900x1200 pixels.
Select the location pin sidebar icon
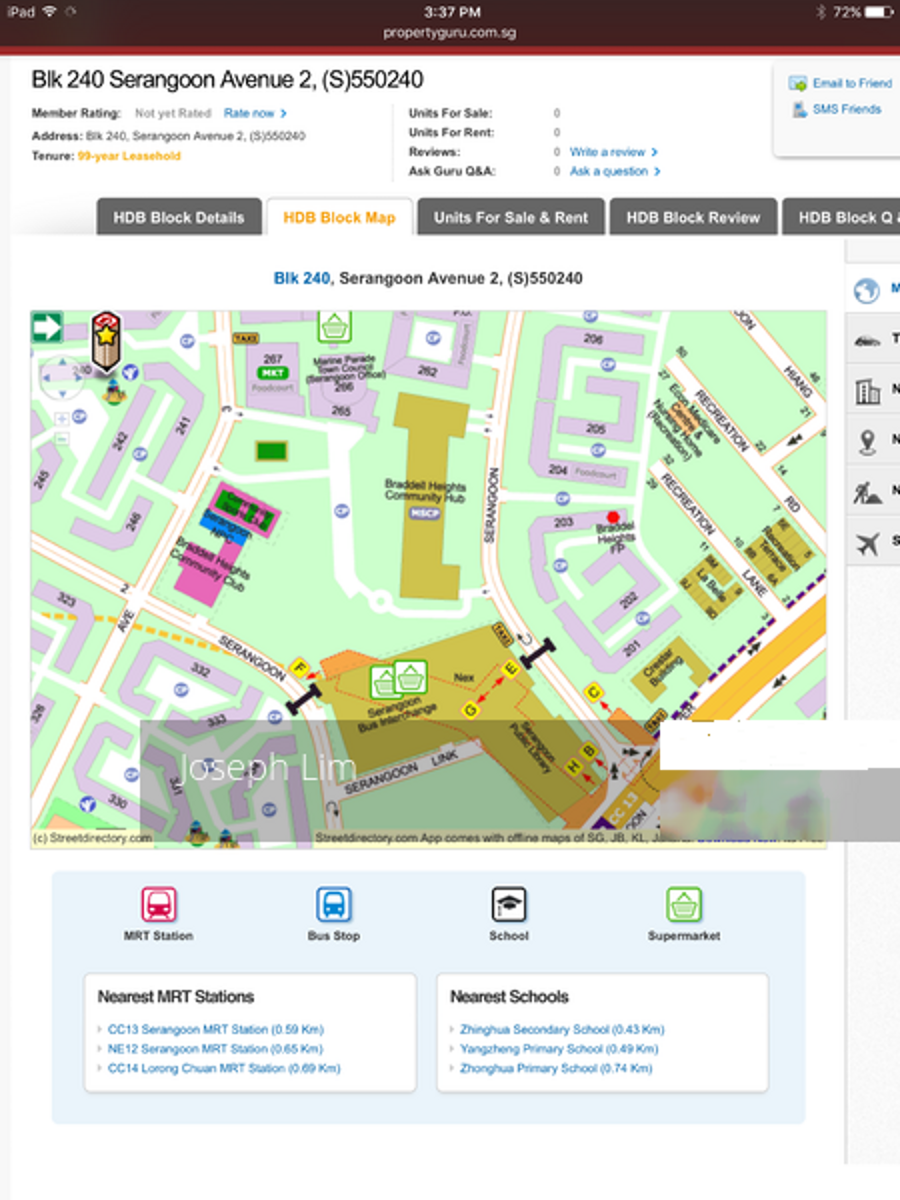(x=868, y=441)
